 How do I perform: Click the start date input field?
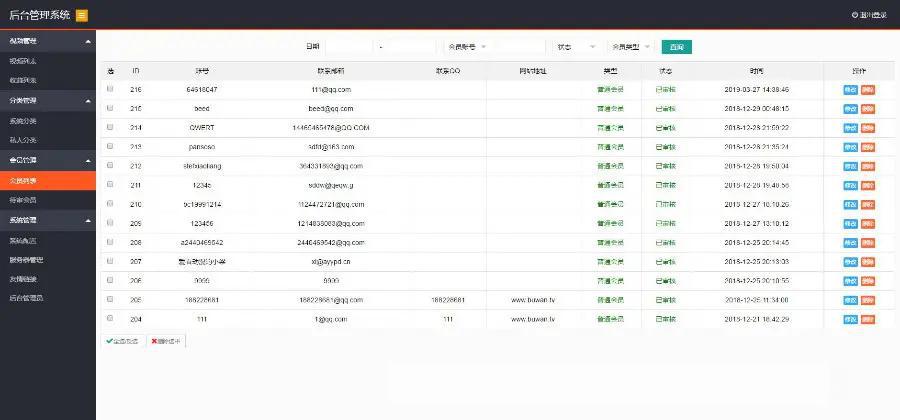(x=349, y=47)
